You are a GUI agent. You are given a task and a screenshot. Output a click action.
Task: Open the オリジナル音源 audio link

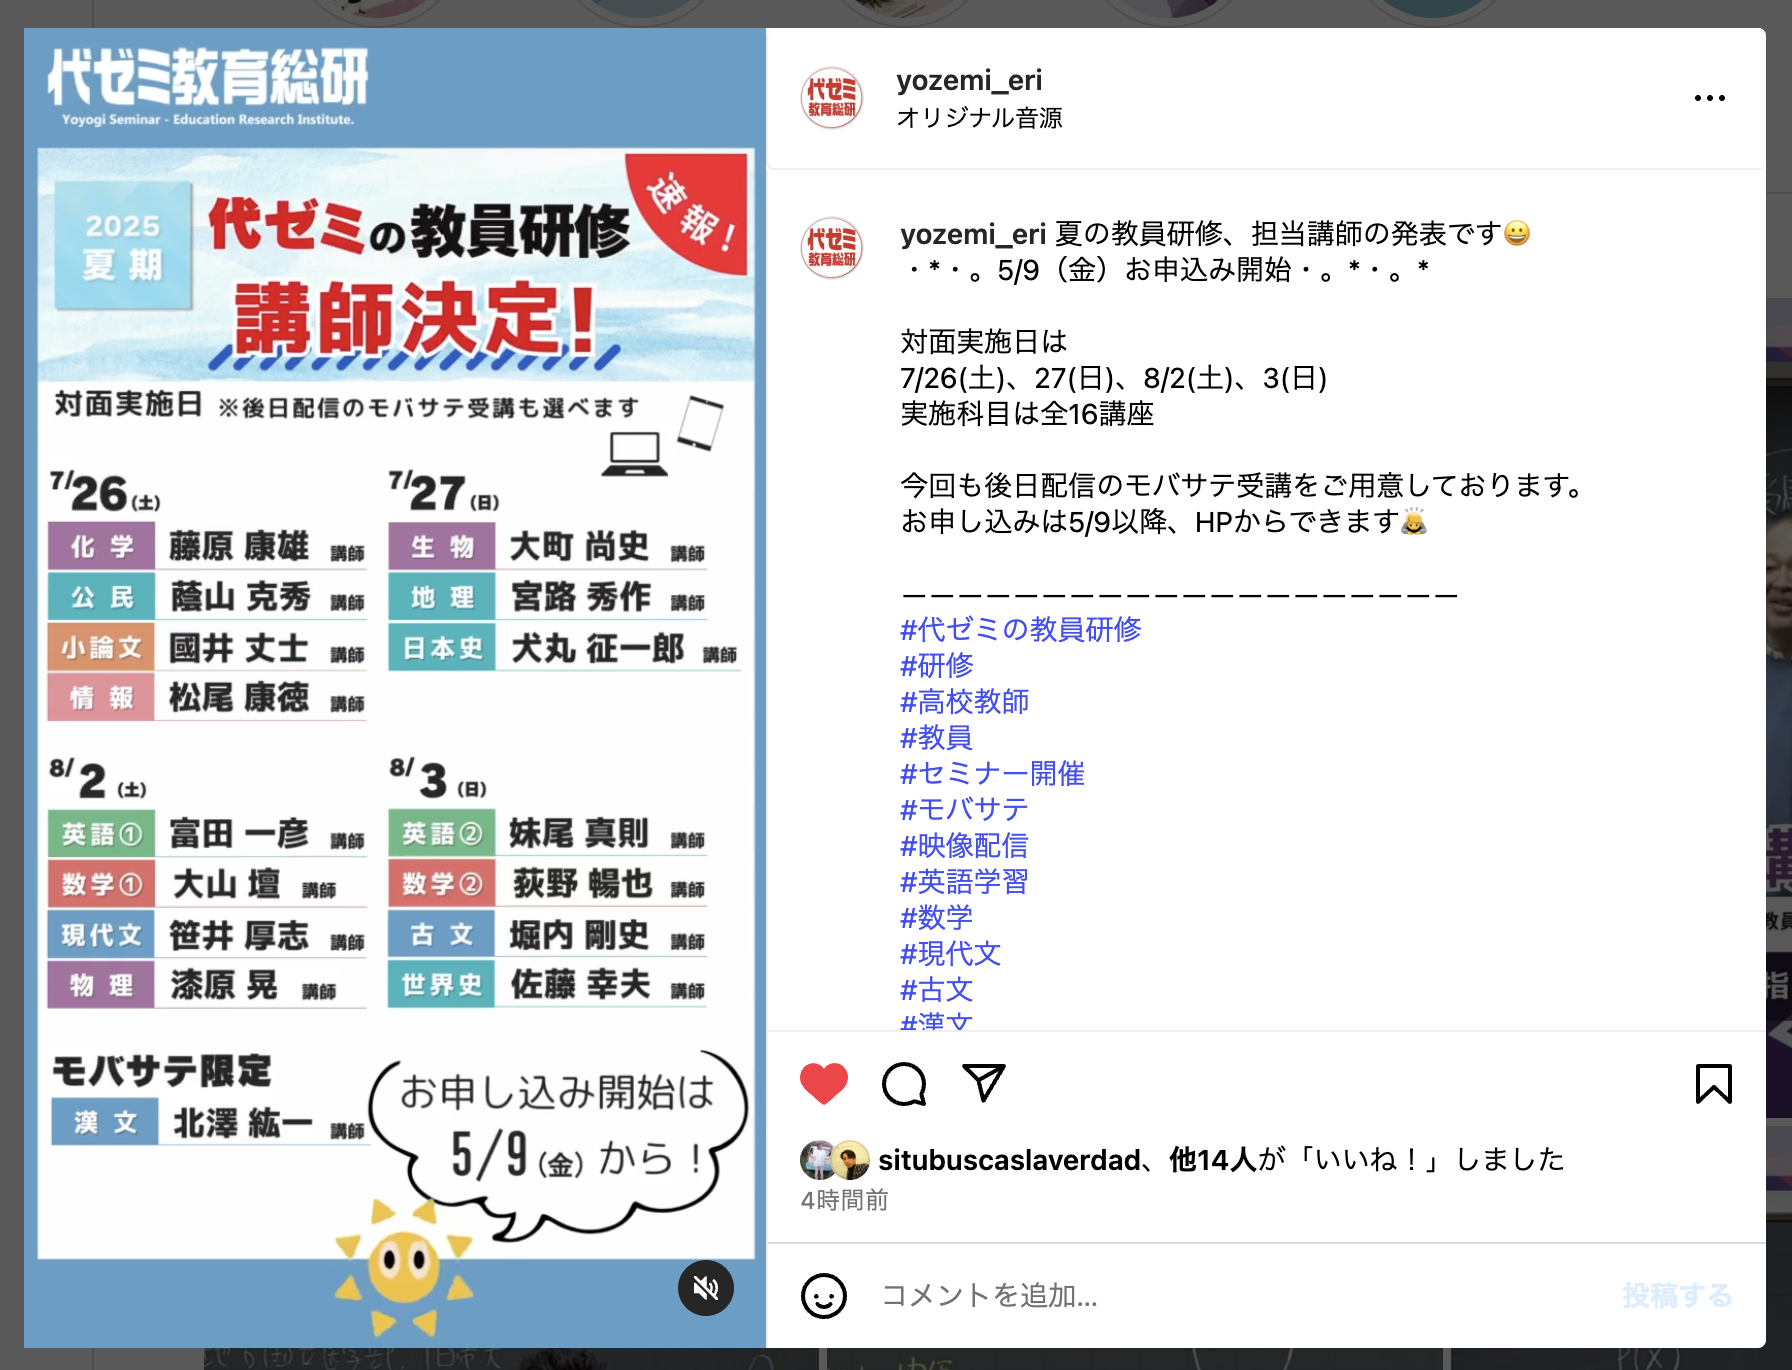click(979, 118)
